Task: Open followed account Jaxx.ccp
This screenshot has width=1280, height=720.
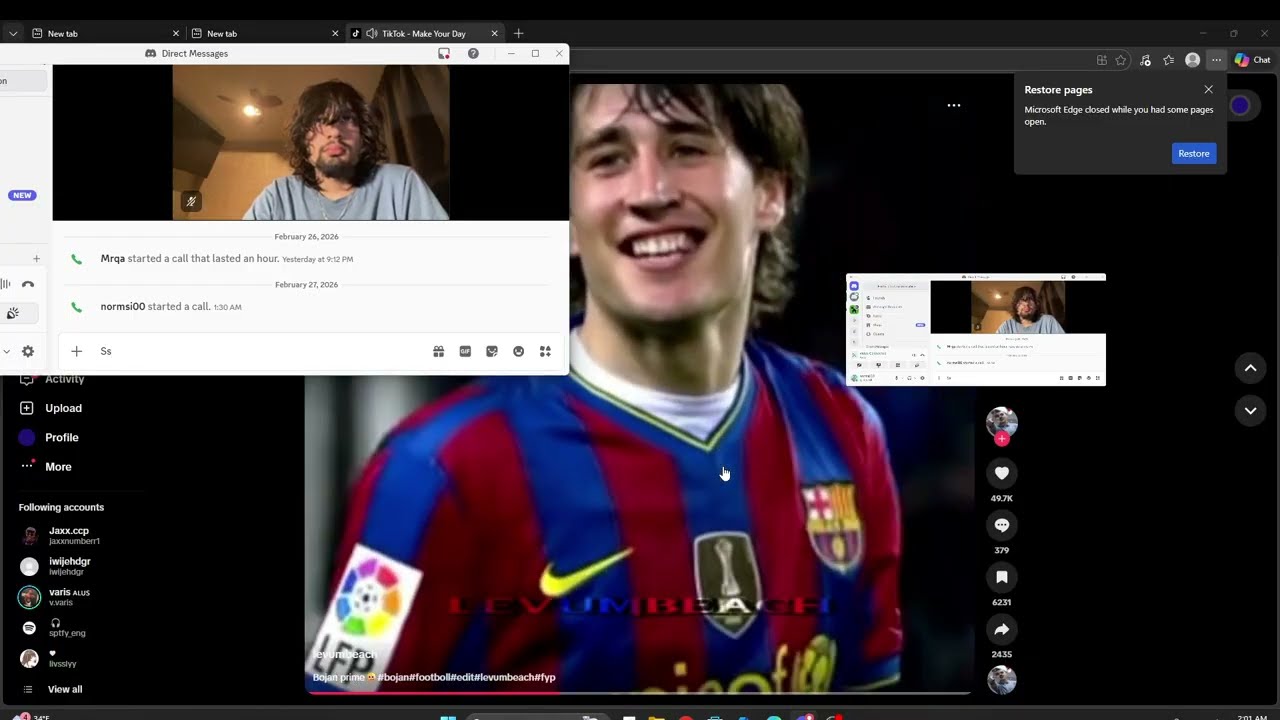Action: coord(60,535)
